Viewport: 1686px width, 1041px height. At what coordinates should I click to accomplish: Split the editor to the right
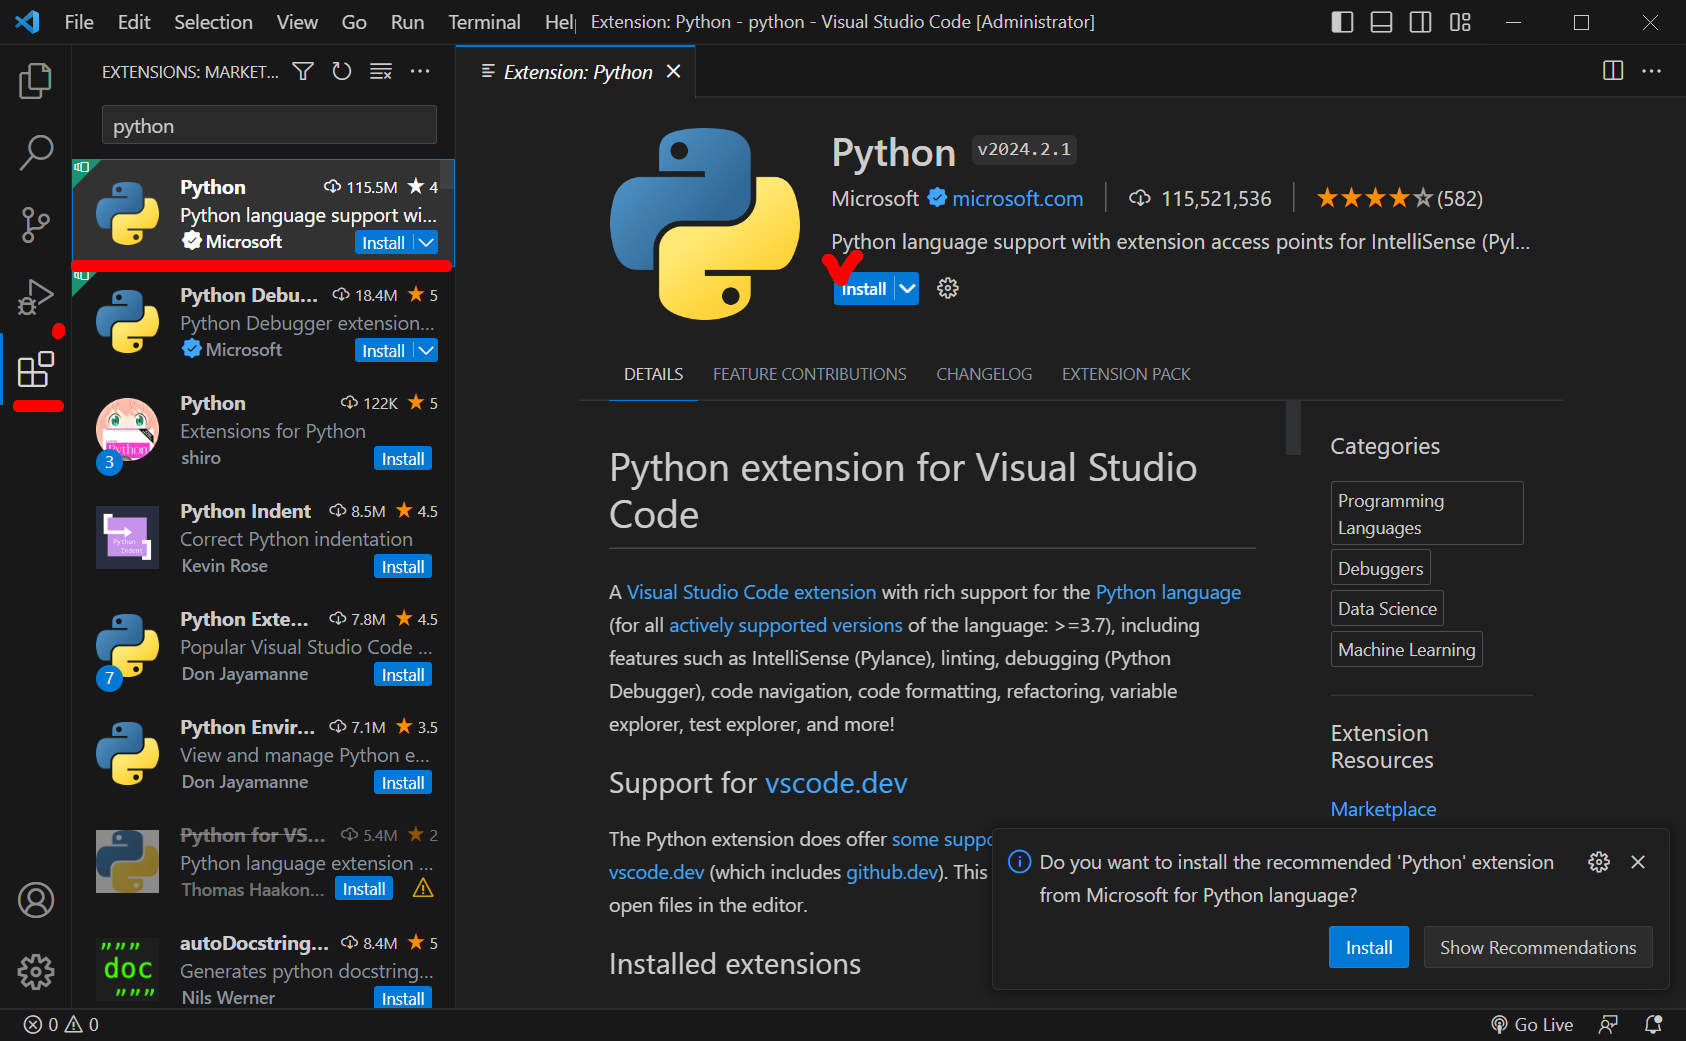1613,70
